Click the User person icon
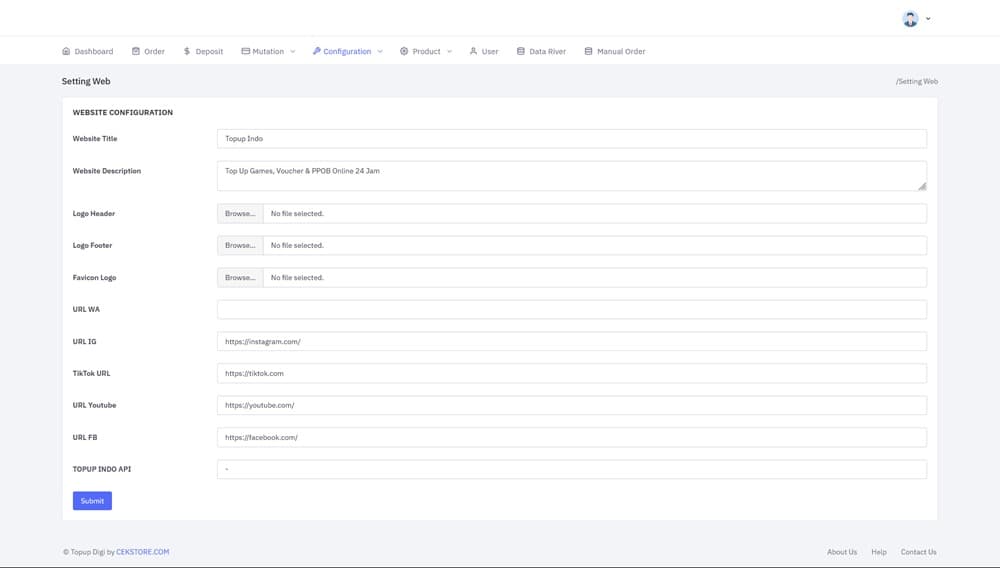Image resolution: width=1000 pixels, height=568 pixels. pyautogui.click(x=473, y=51)
